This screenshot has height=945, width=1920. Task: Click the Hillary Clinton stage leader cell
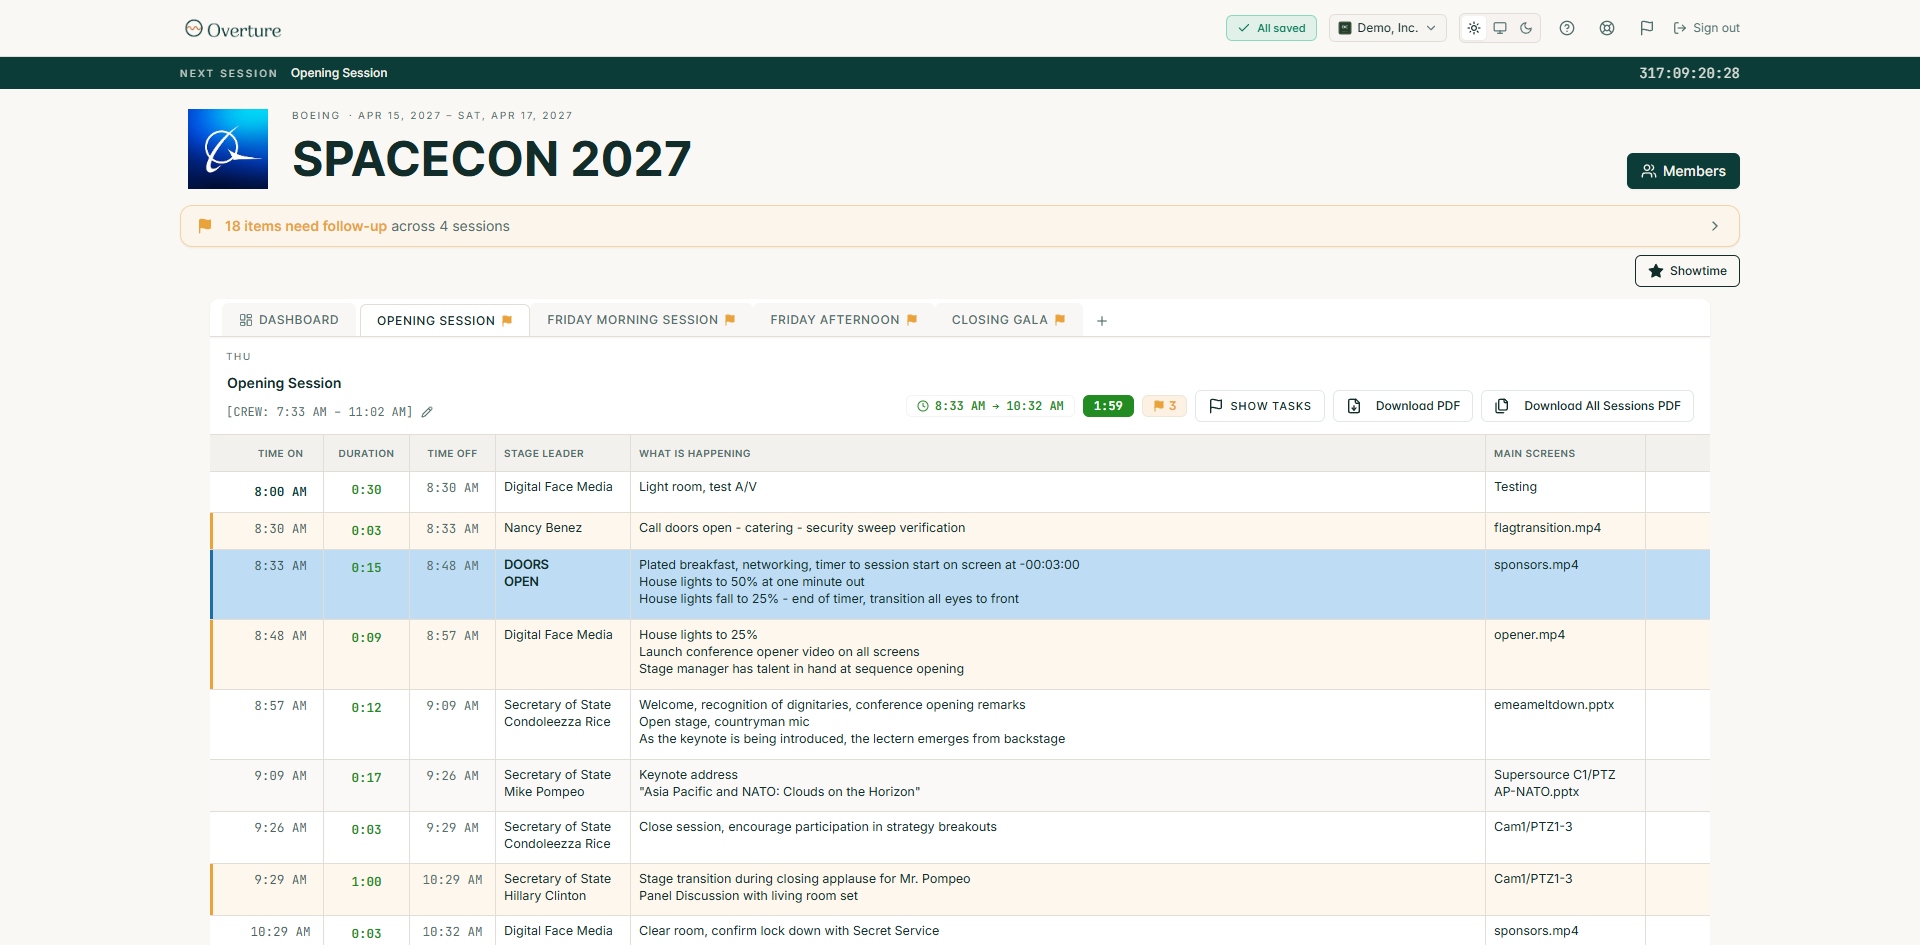tap(562, 890)
